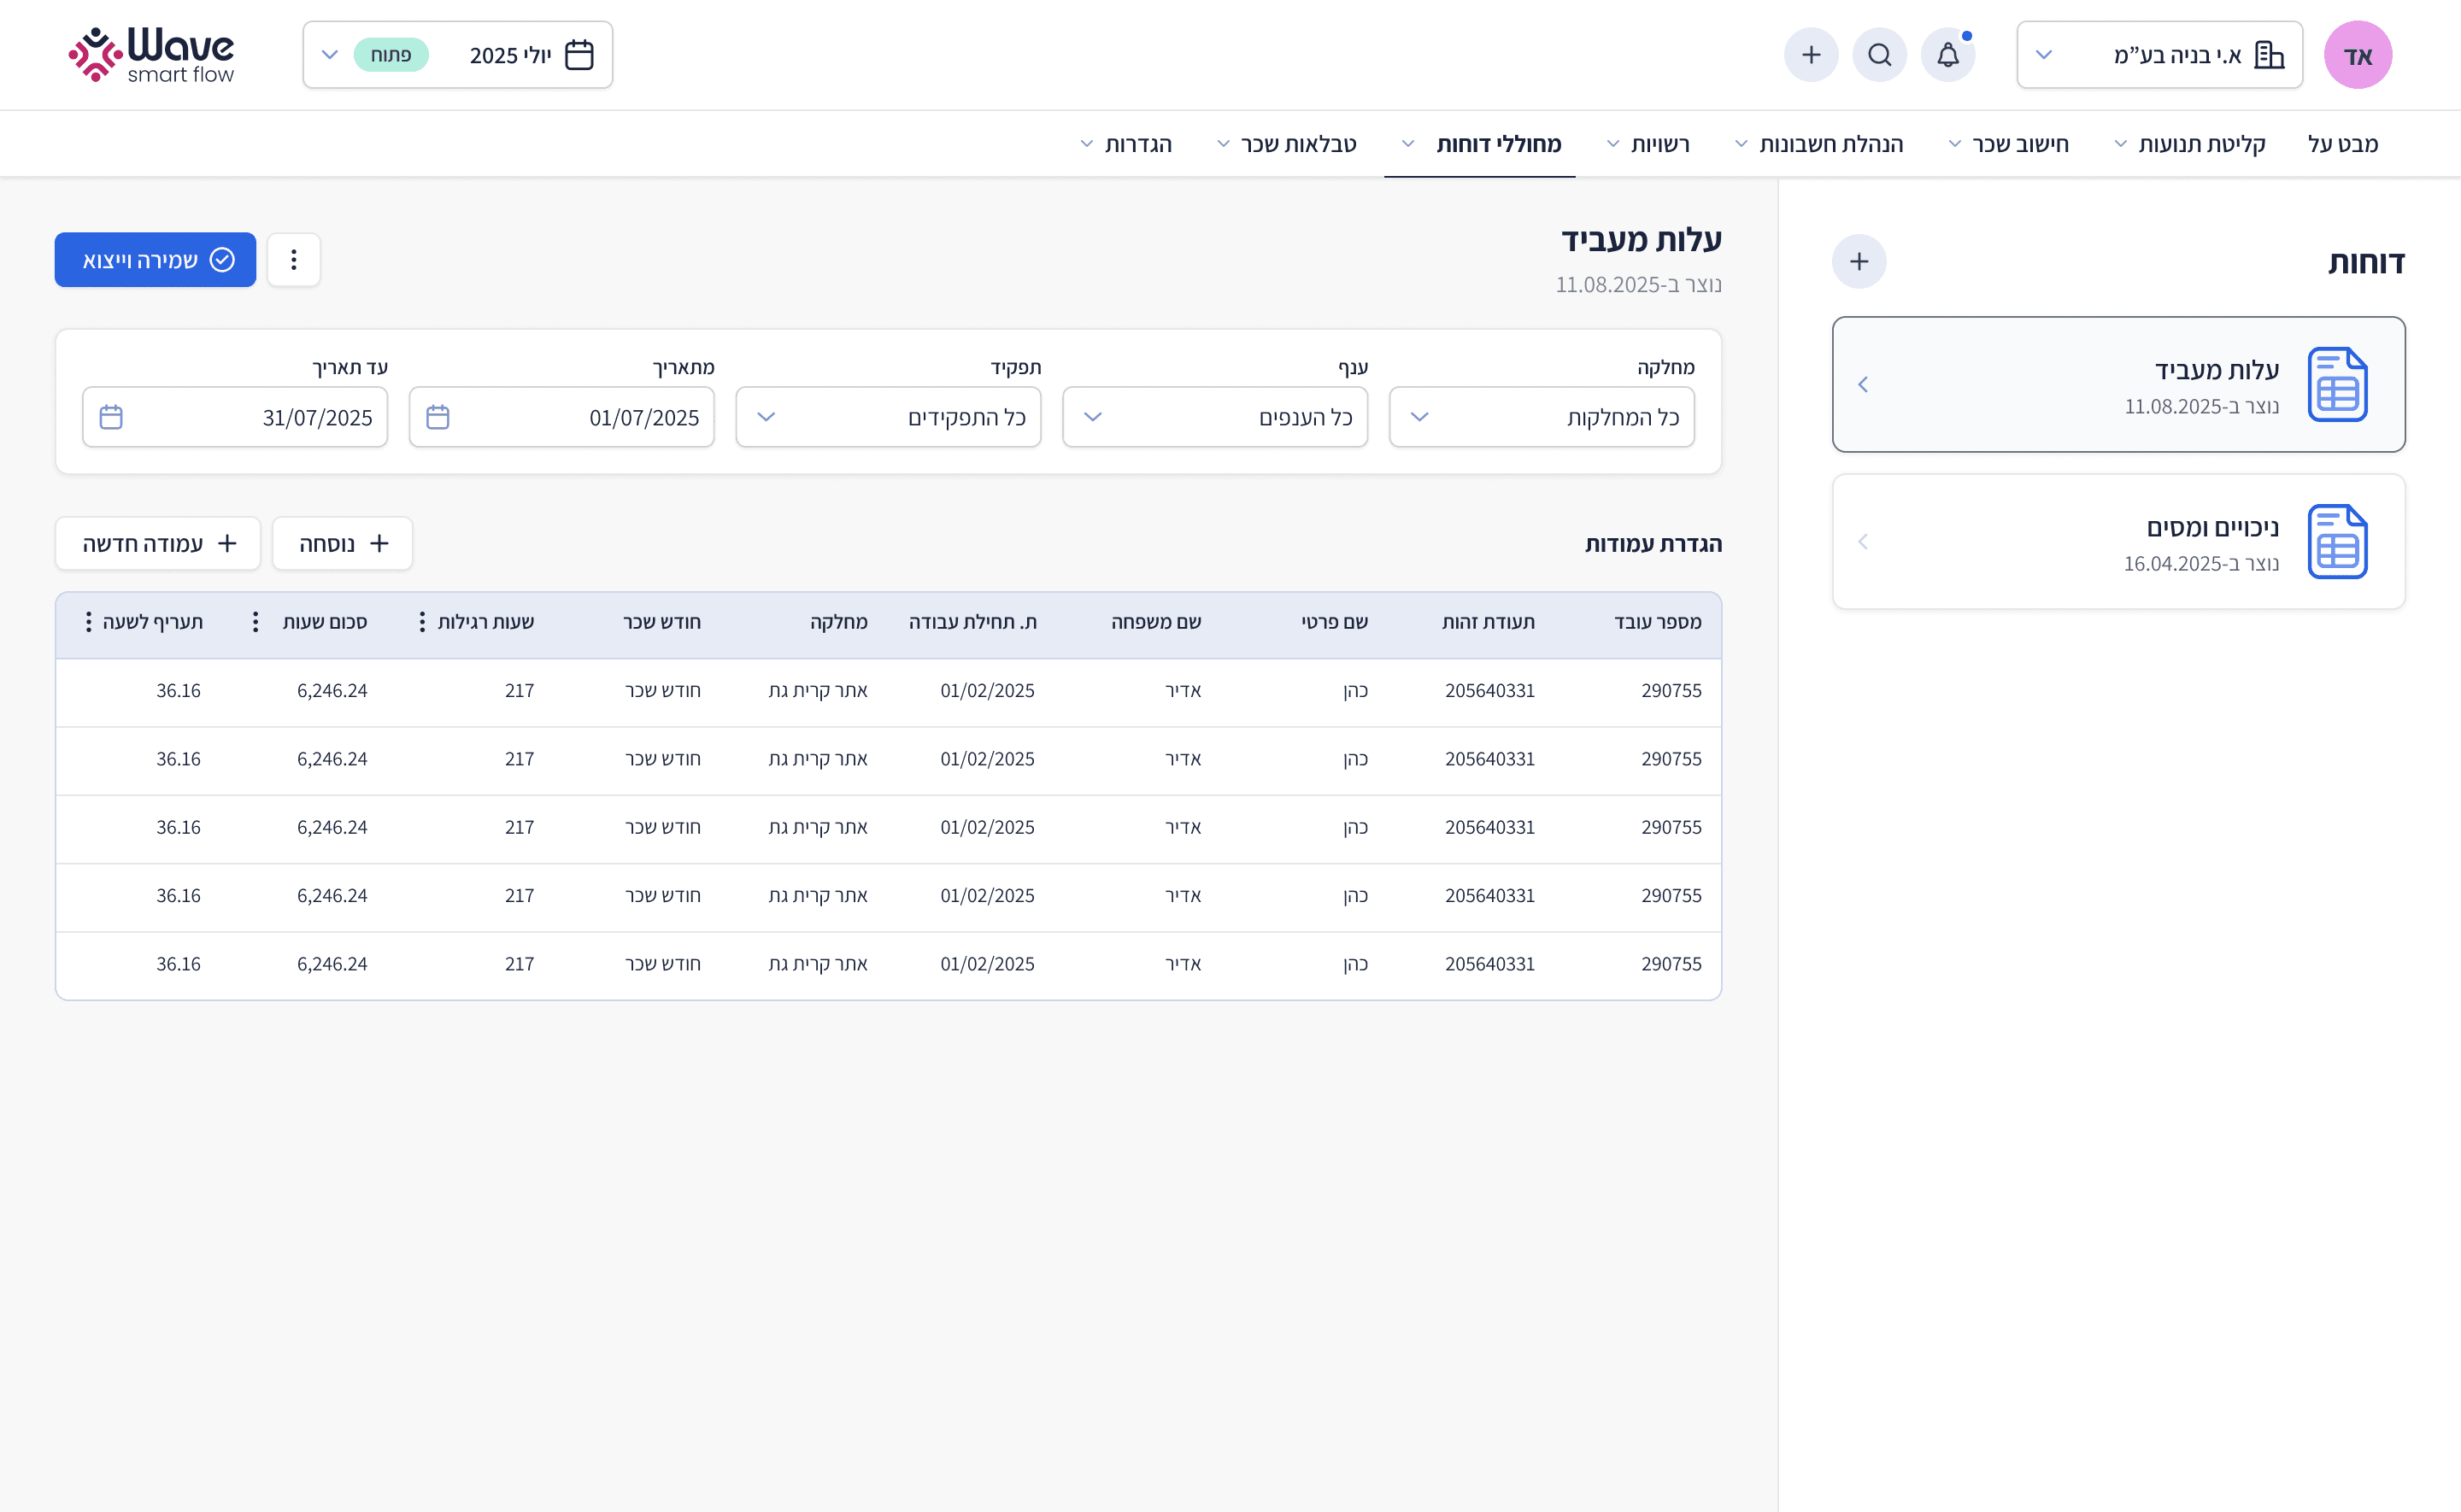This screenshot has width=2461, height=1512.
Task: Open column options for תעריף לשעה
Action: pyautogui.click(x=89, y=622)
